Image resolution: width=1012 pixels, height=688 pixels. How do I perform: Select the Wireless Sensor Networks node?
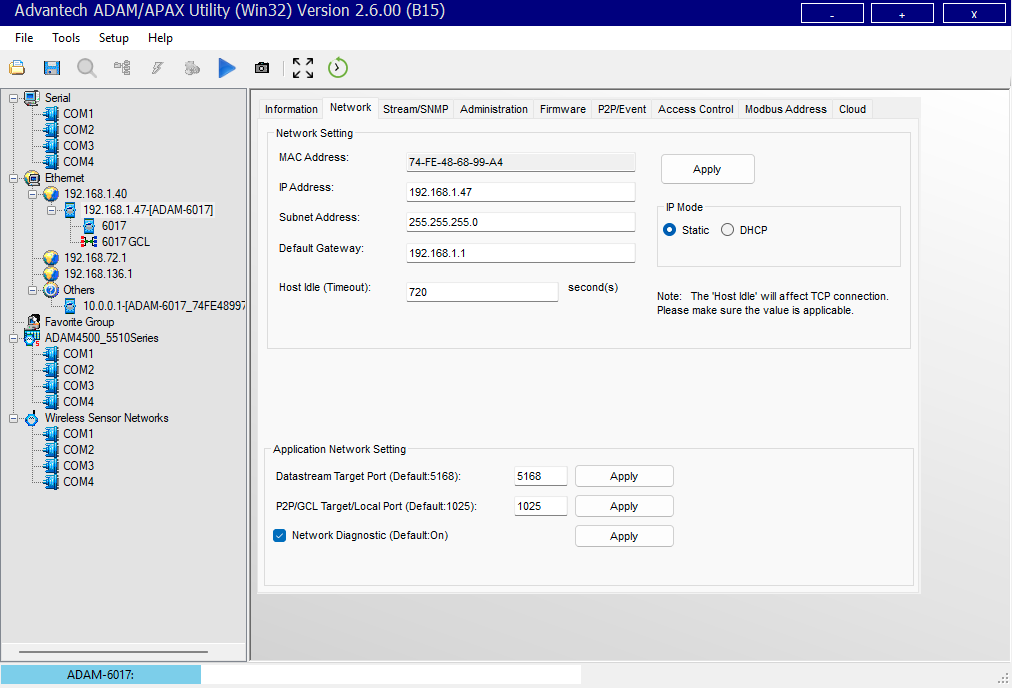point(106,418)
